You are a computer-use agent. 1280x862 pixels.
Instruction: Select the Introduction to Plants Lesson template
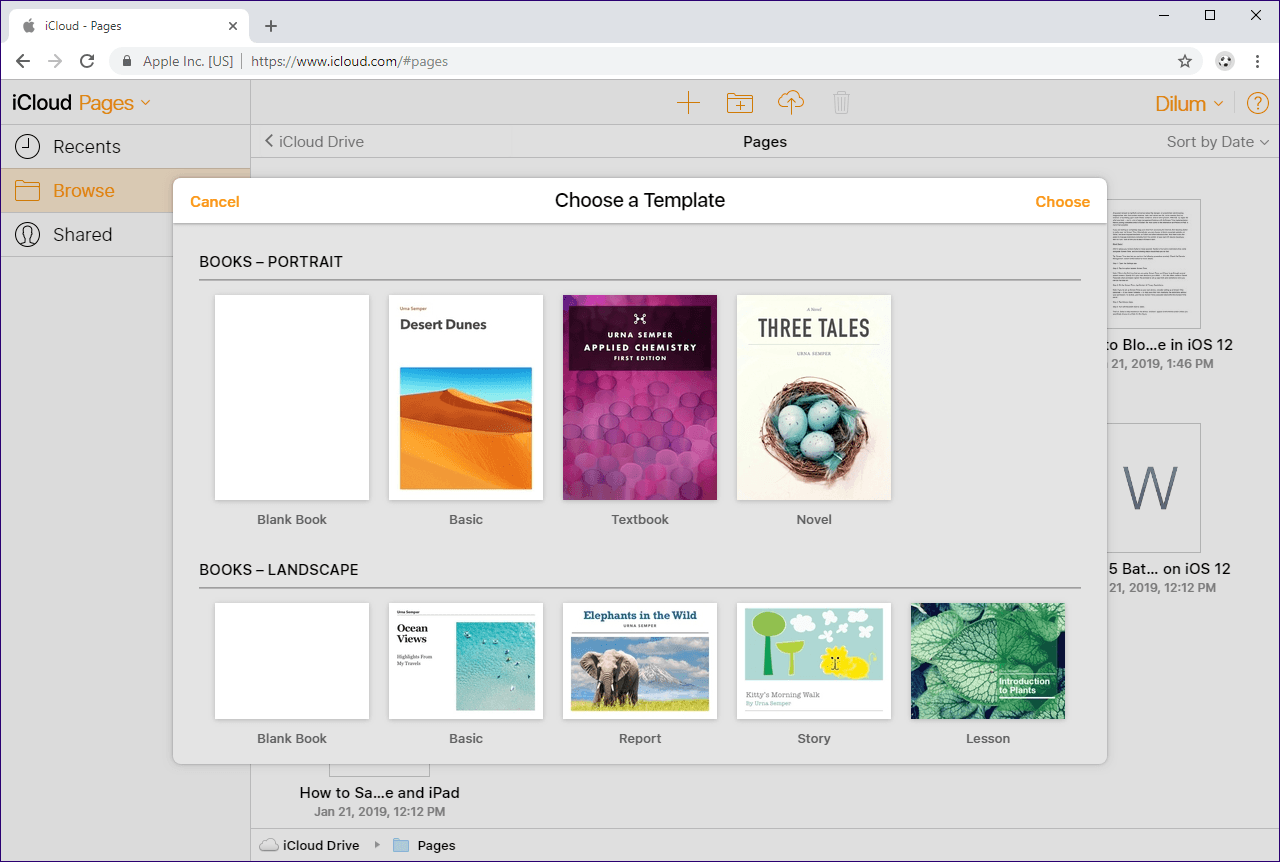988,661
